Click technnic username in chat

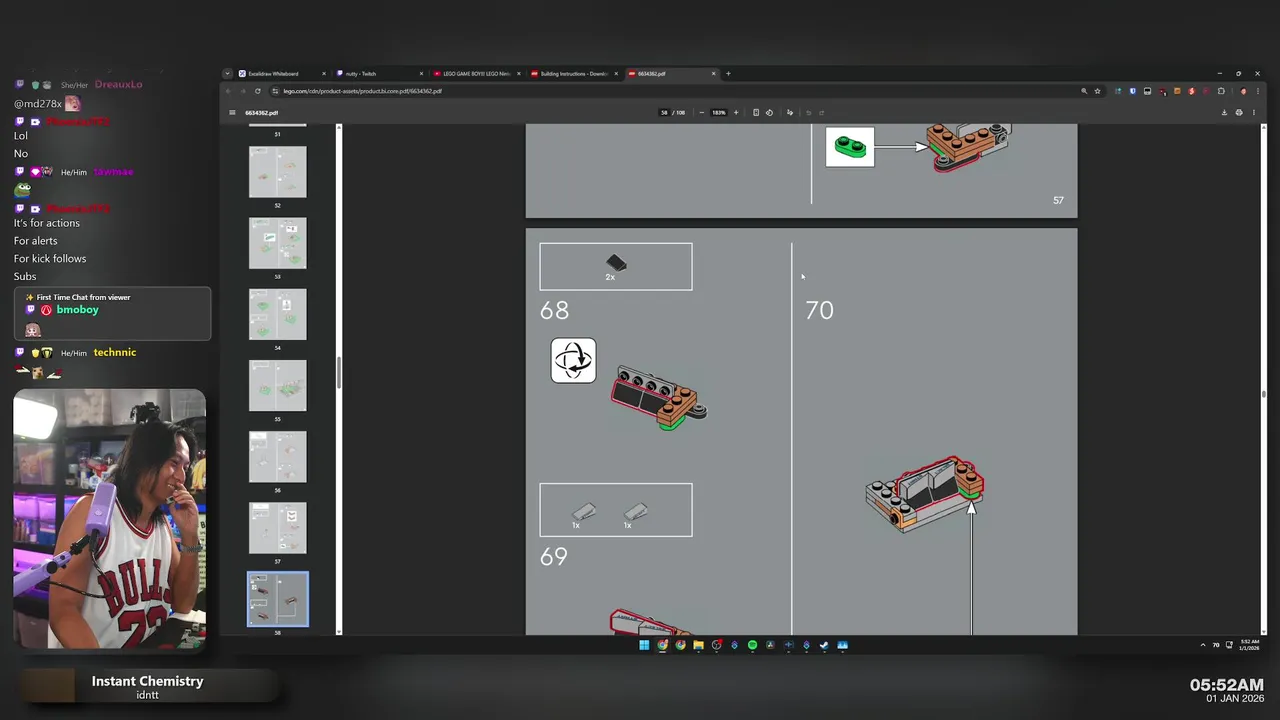click(114, 352)
